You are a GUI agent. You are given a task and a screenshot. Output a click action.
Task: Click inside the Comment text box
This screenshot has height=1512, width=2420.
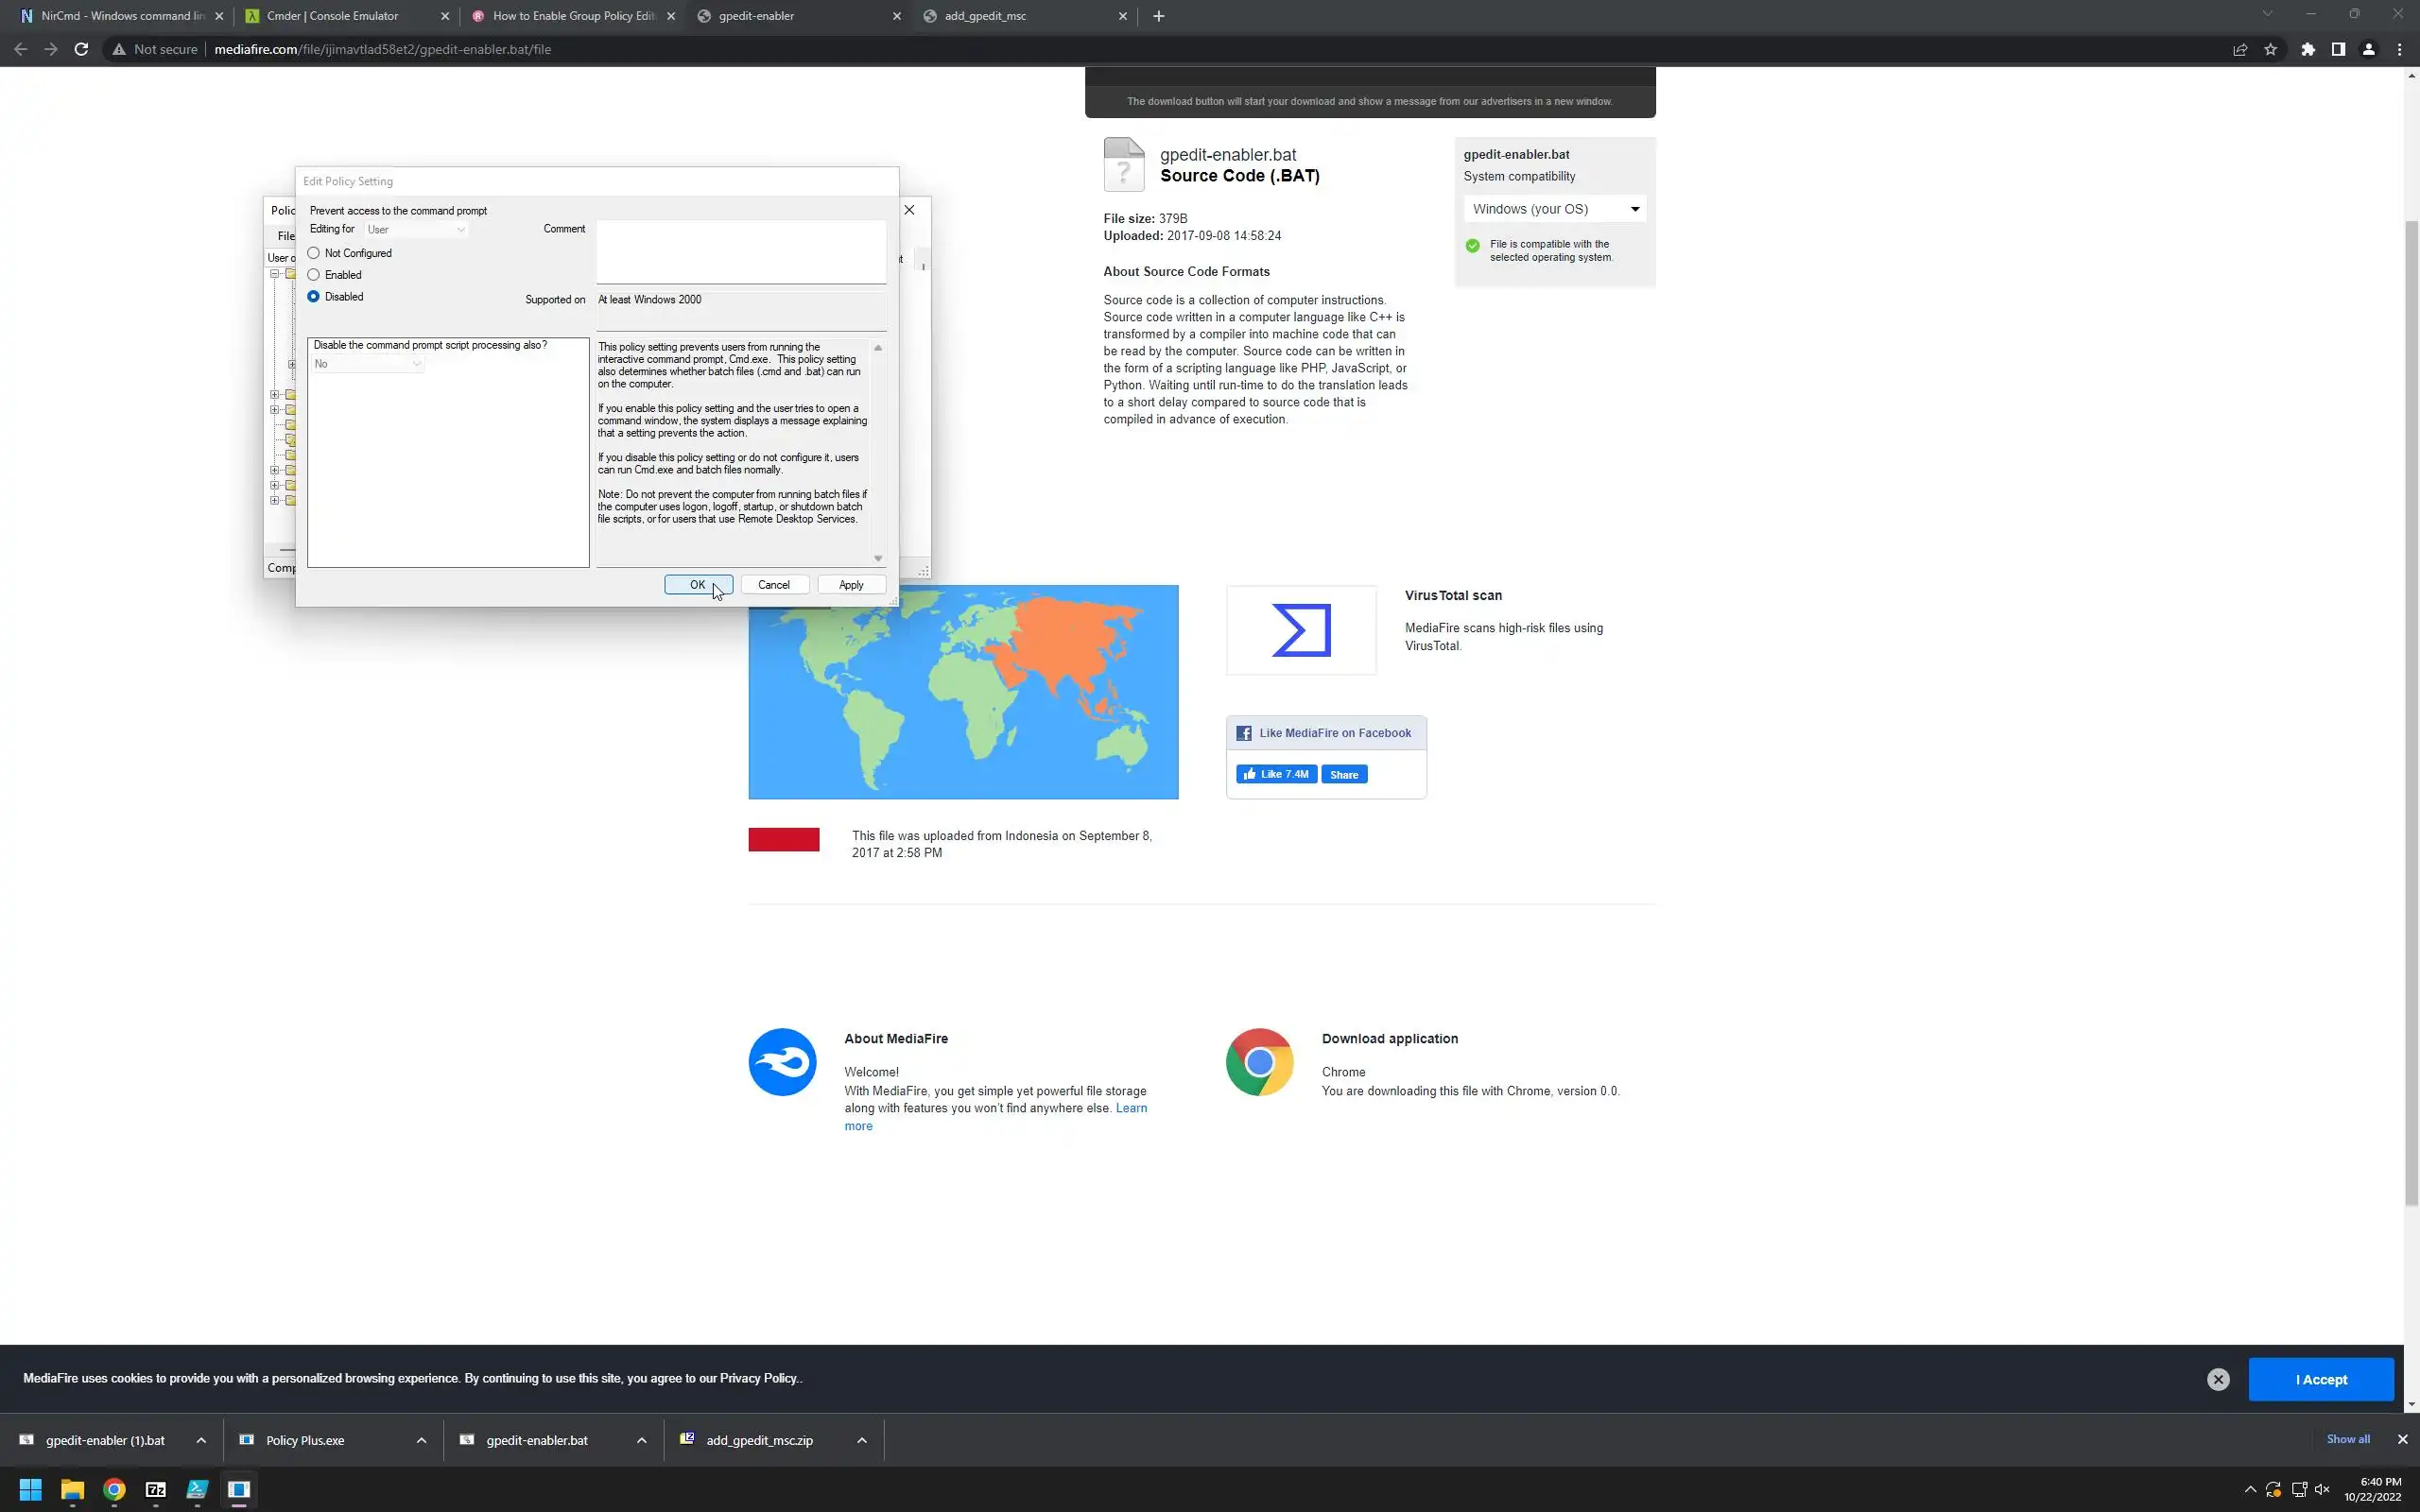coord(740,251)
